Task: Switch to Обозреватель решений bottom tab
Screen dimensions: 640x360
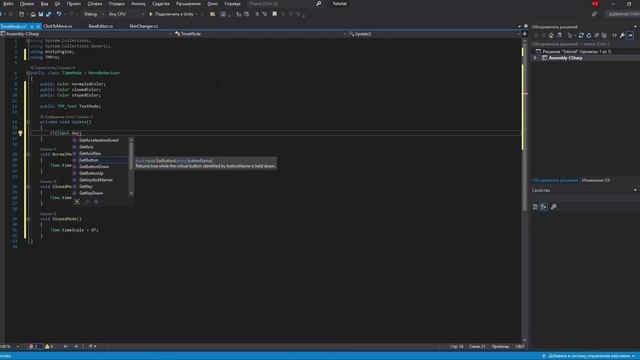Action: point(555,180)
